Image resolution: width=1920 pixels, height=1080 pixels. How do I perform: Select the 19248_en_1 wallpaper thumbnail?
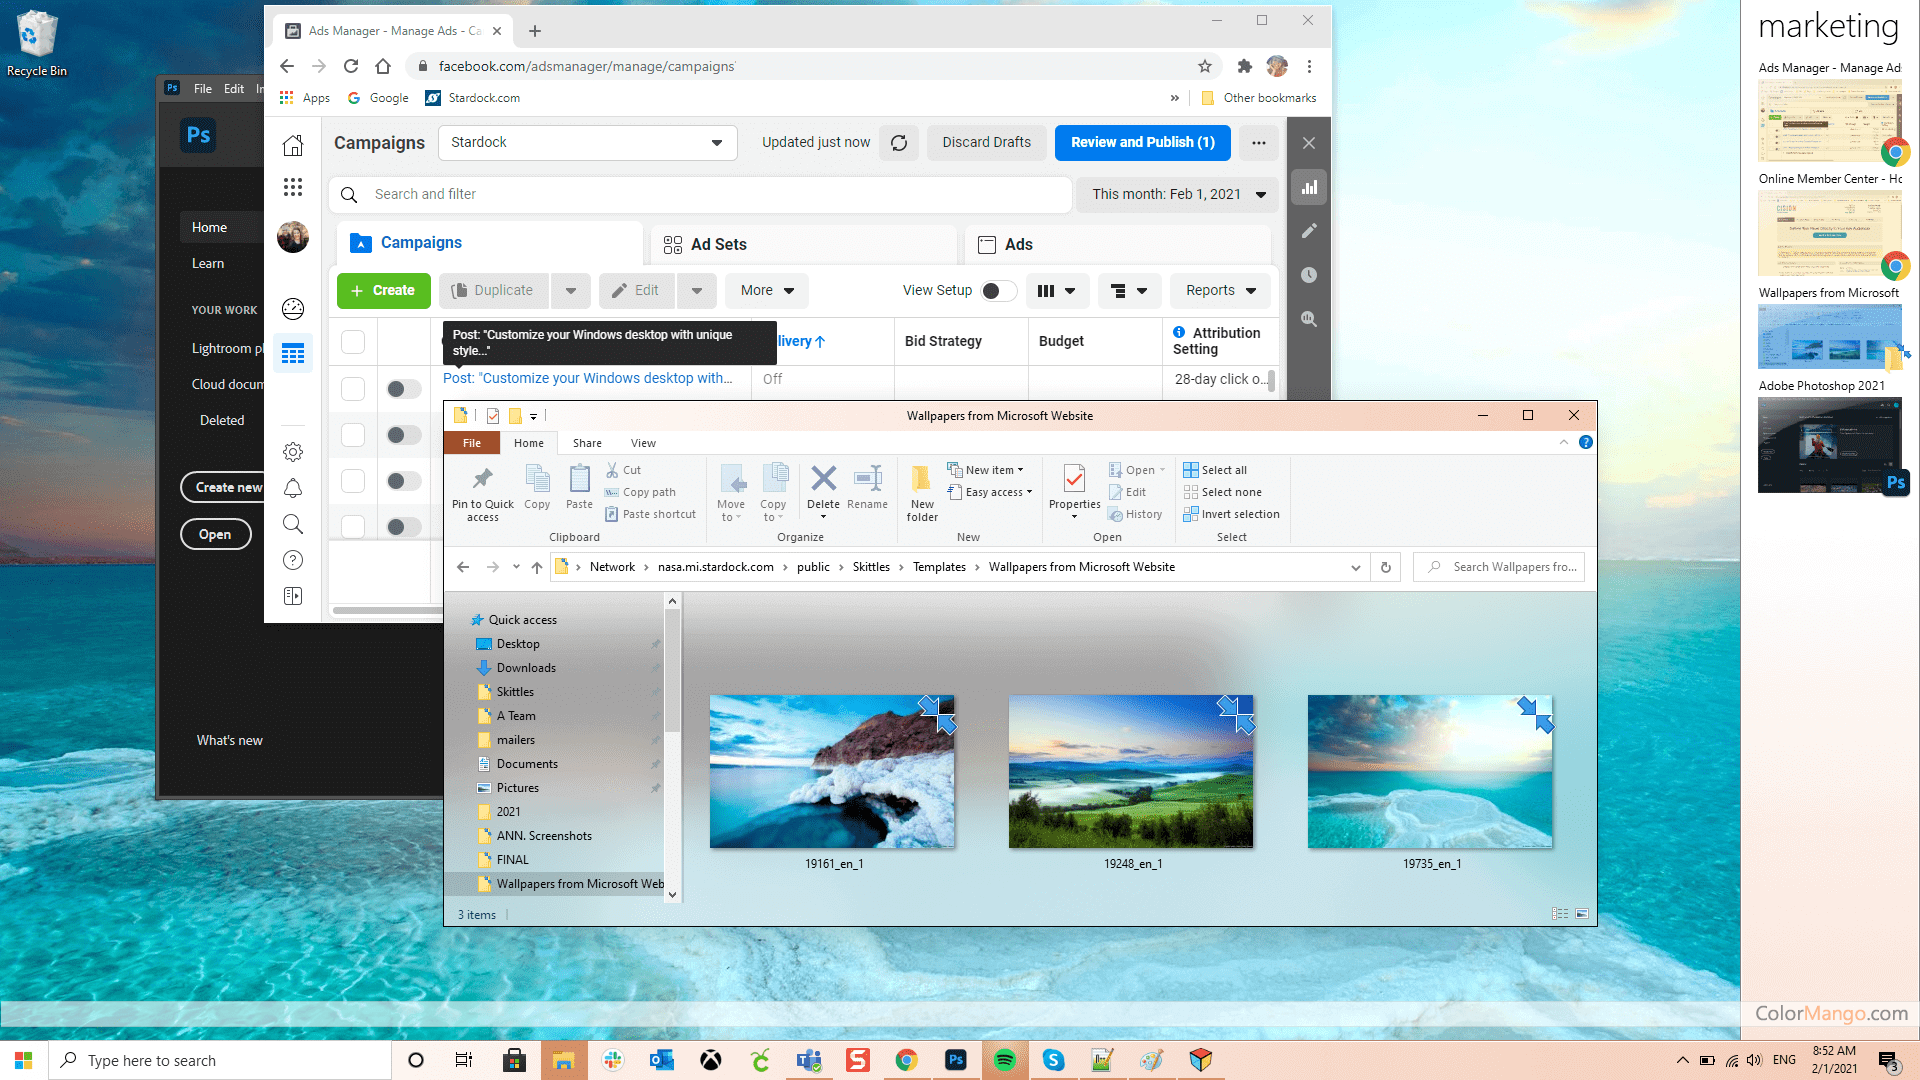1130,771
